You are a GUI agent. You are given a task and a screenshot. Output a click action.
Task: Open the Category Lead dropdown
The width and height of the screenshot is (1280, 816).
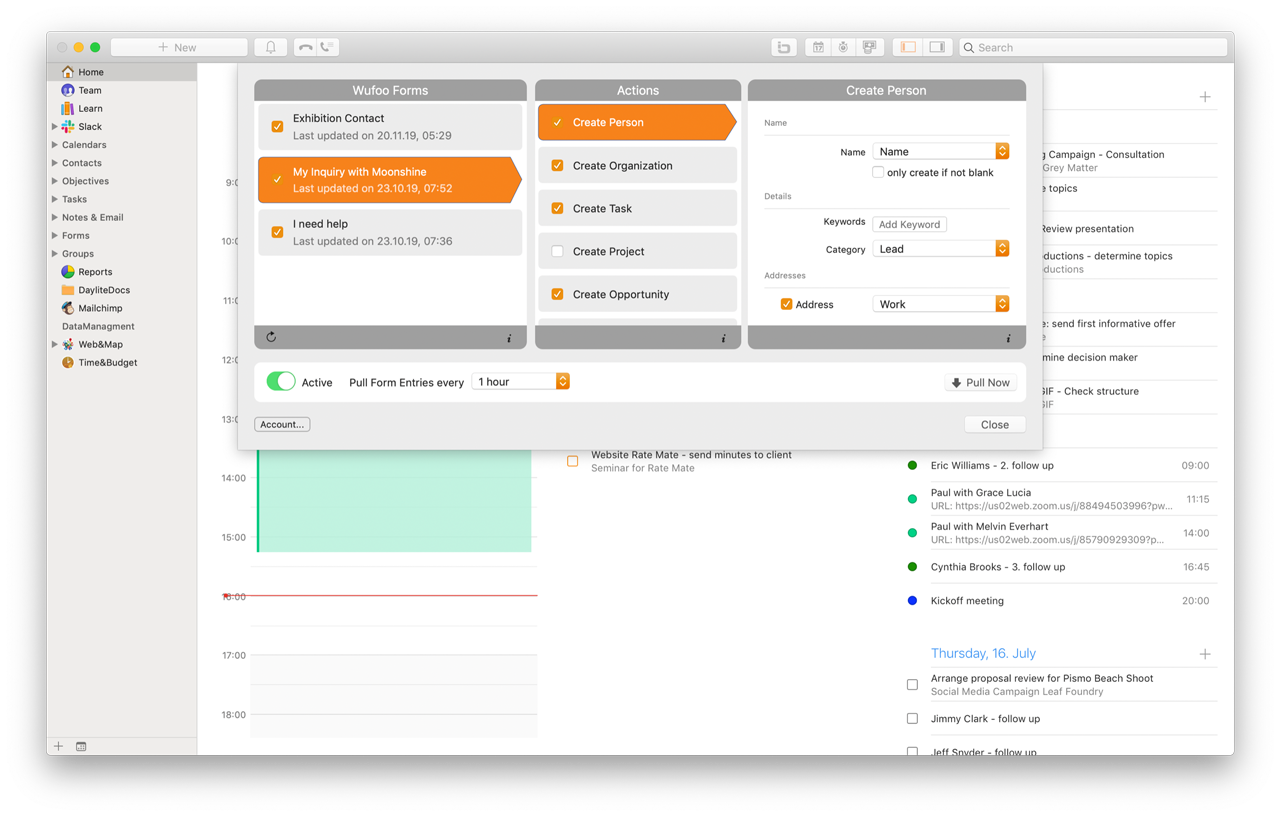coord(941,249)
